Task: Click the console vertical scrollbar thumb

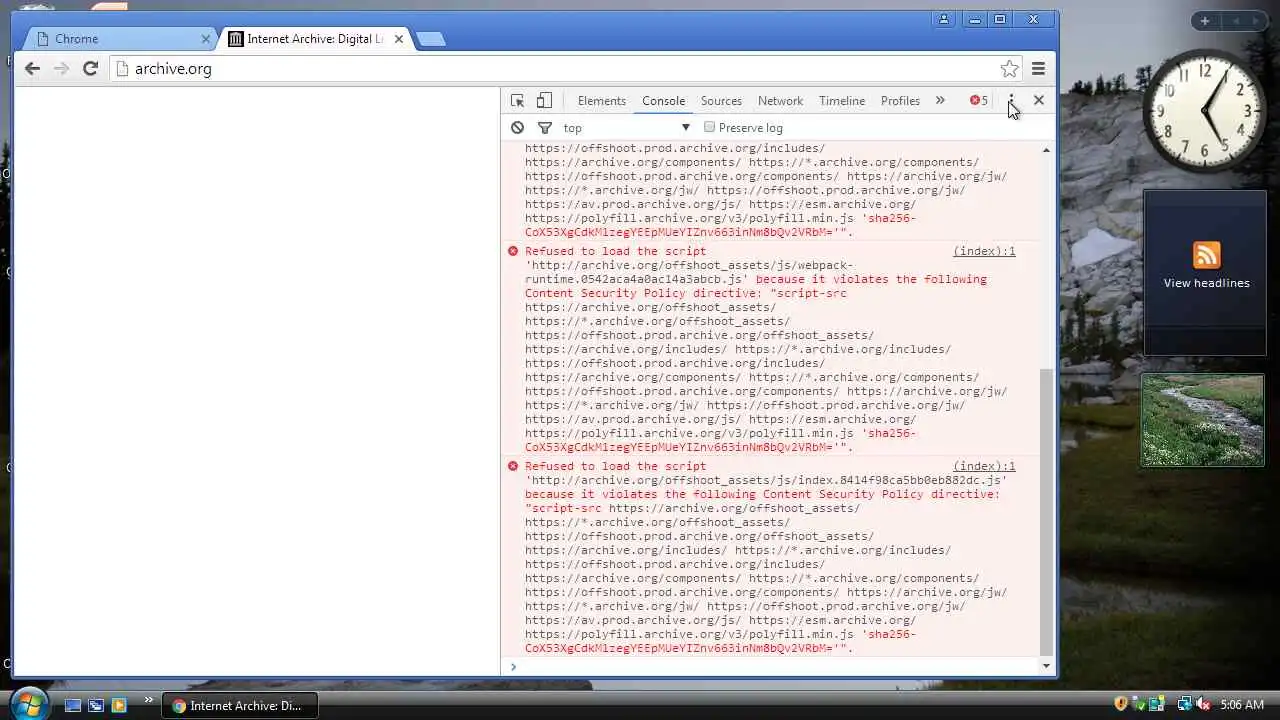Action: pos(1047,511)
